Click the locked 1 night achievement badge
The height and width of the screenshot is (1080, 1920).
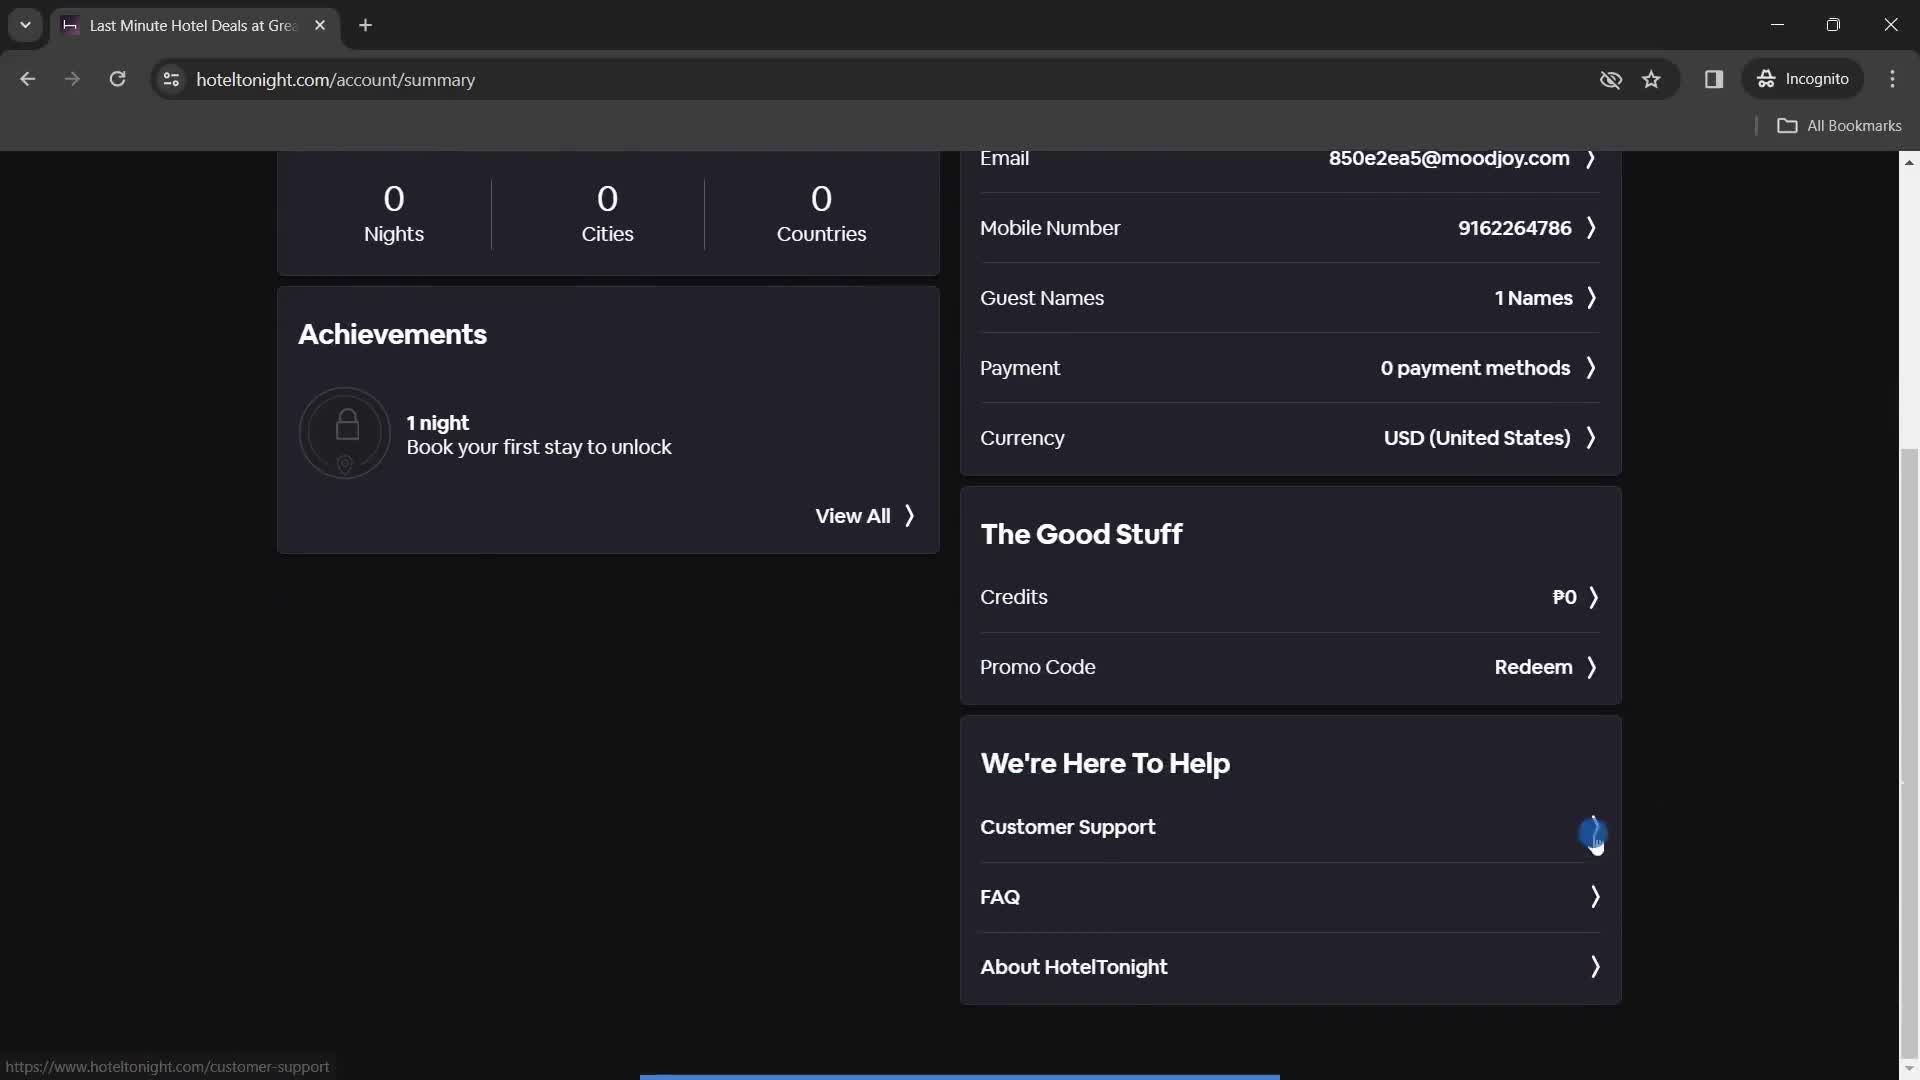tap(345, 433)
